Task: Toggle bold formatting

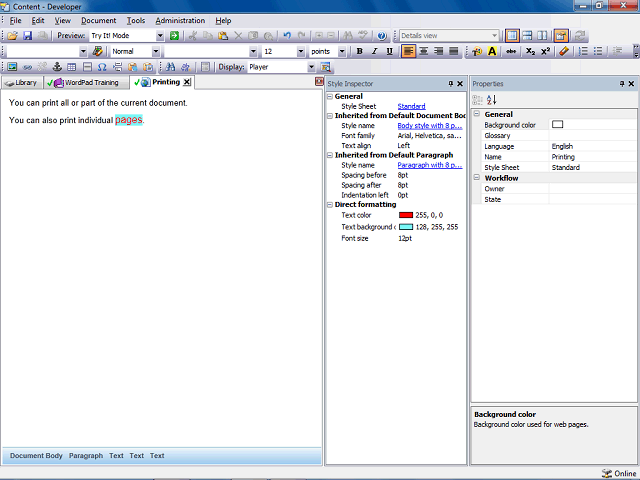Action: click(x=360, y=51)
